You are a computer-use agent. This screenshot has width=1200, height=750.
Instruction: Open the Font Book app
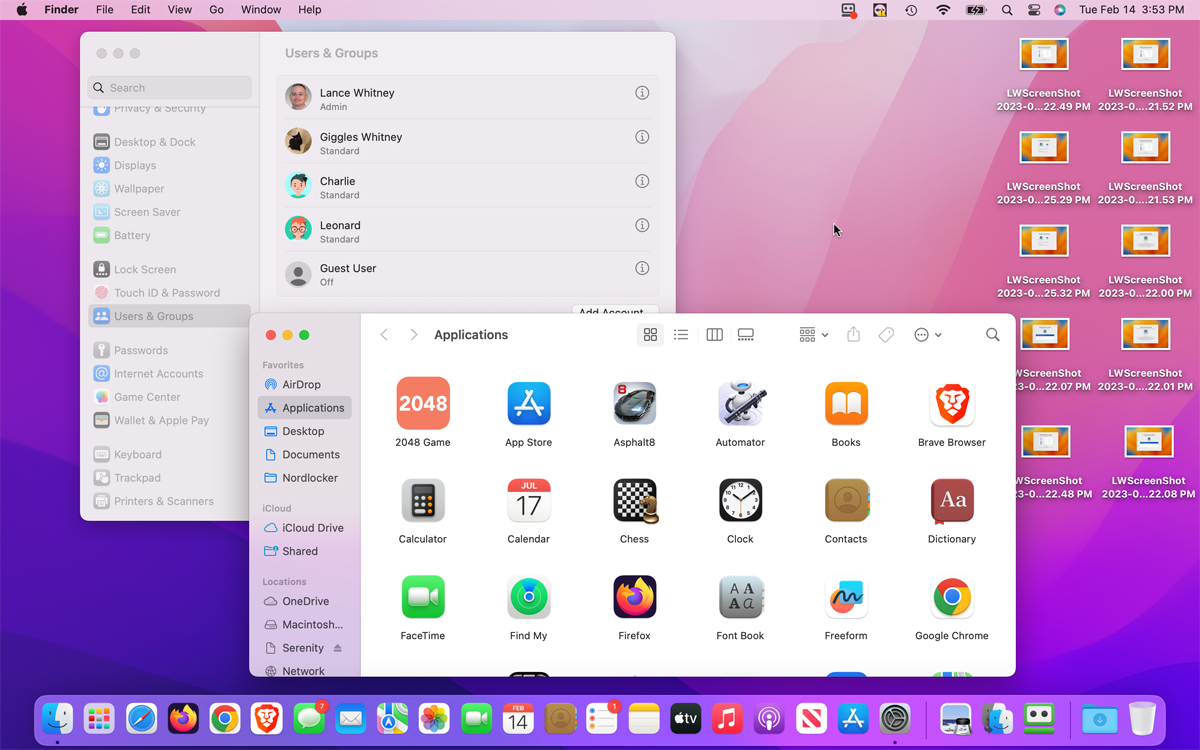(x=740, y=597)
